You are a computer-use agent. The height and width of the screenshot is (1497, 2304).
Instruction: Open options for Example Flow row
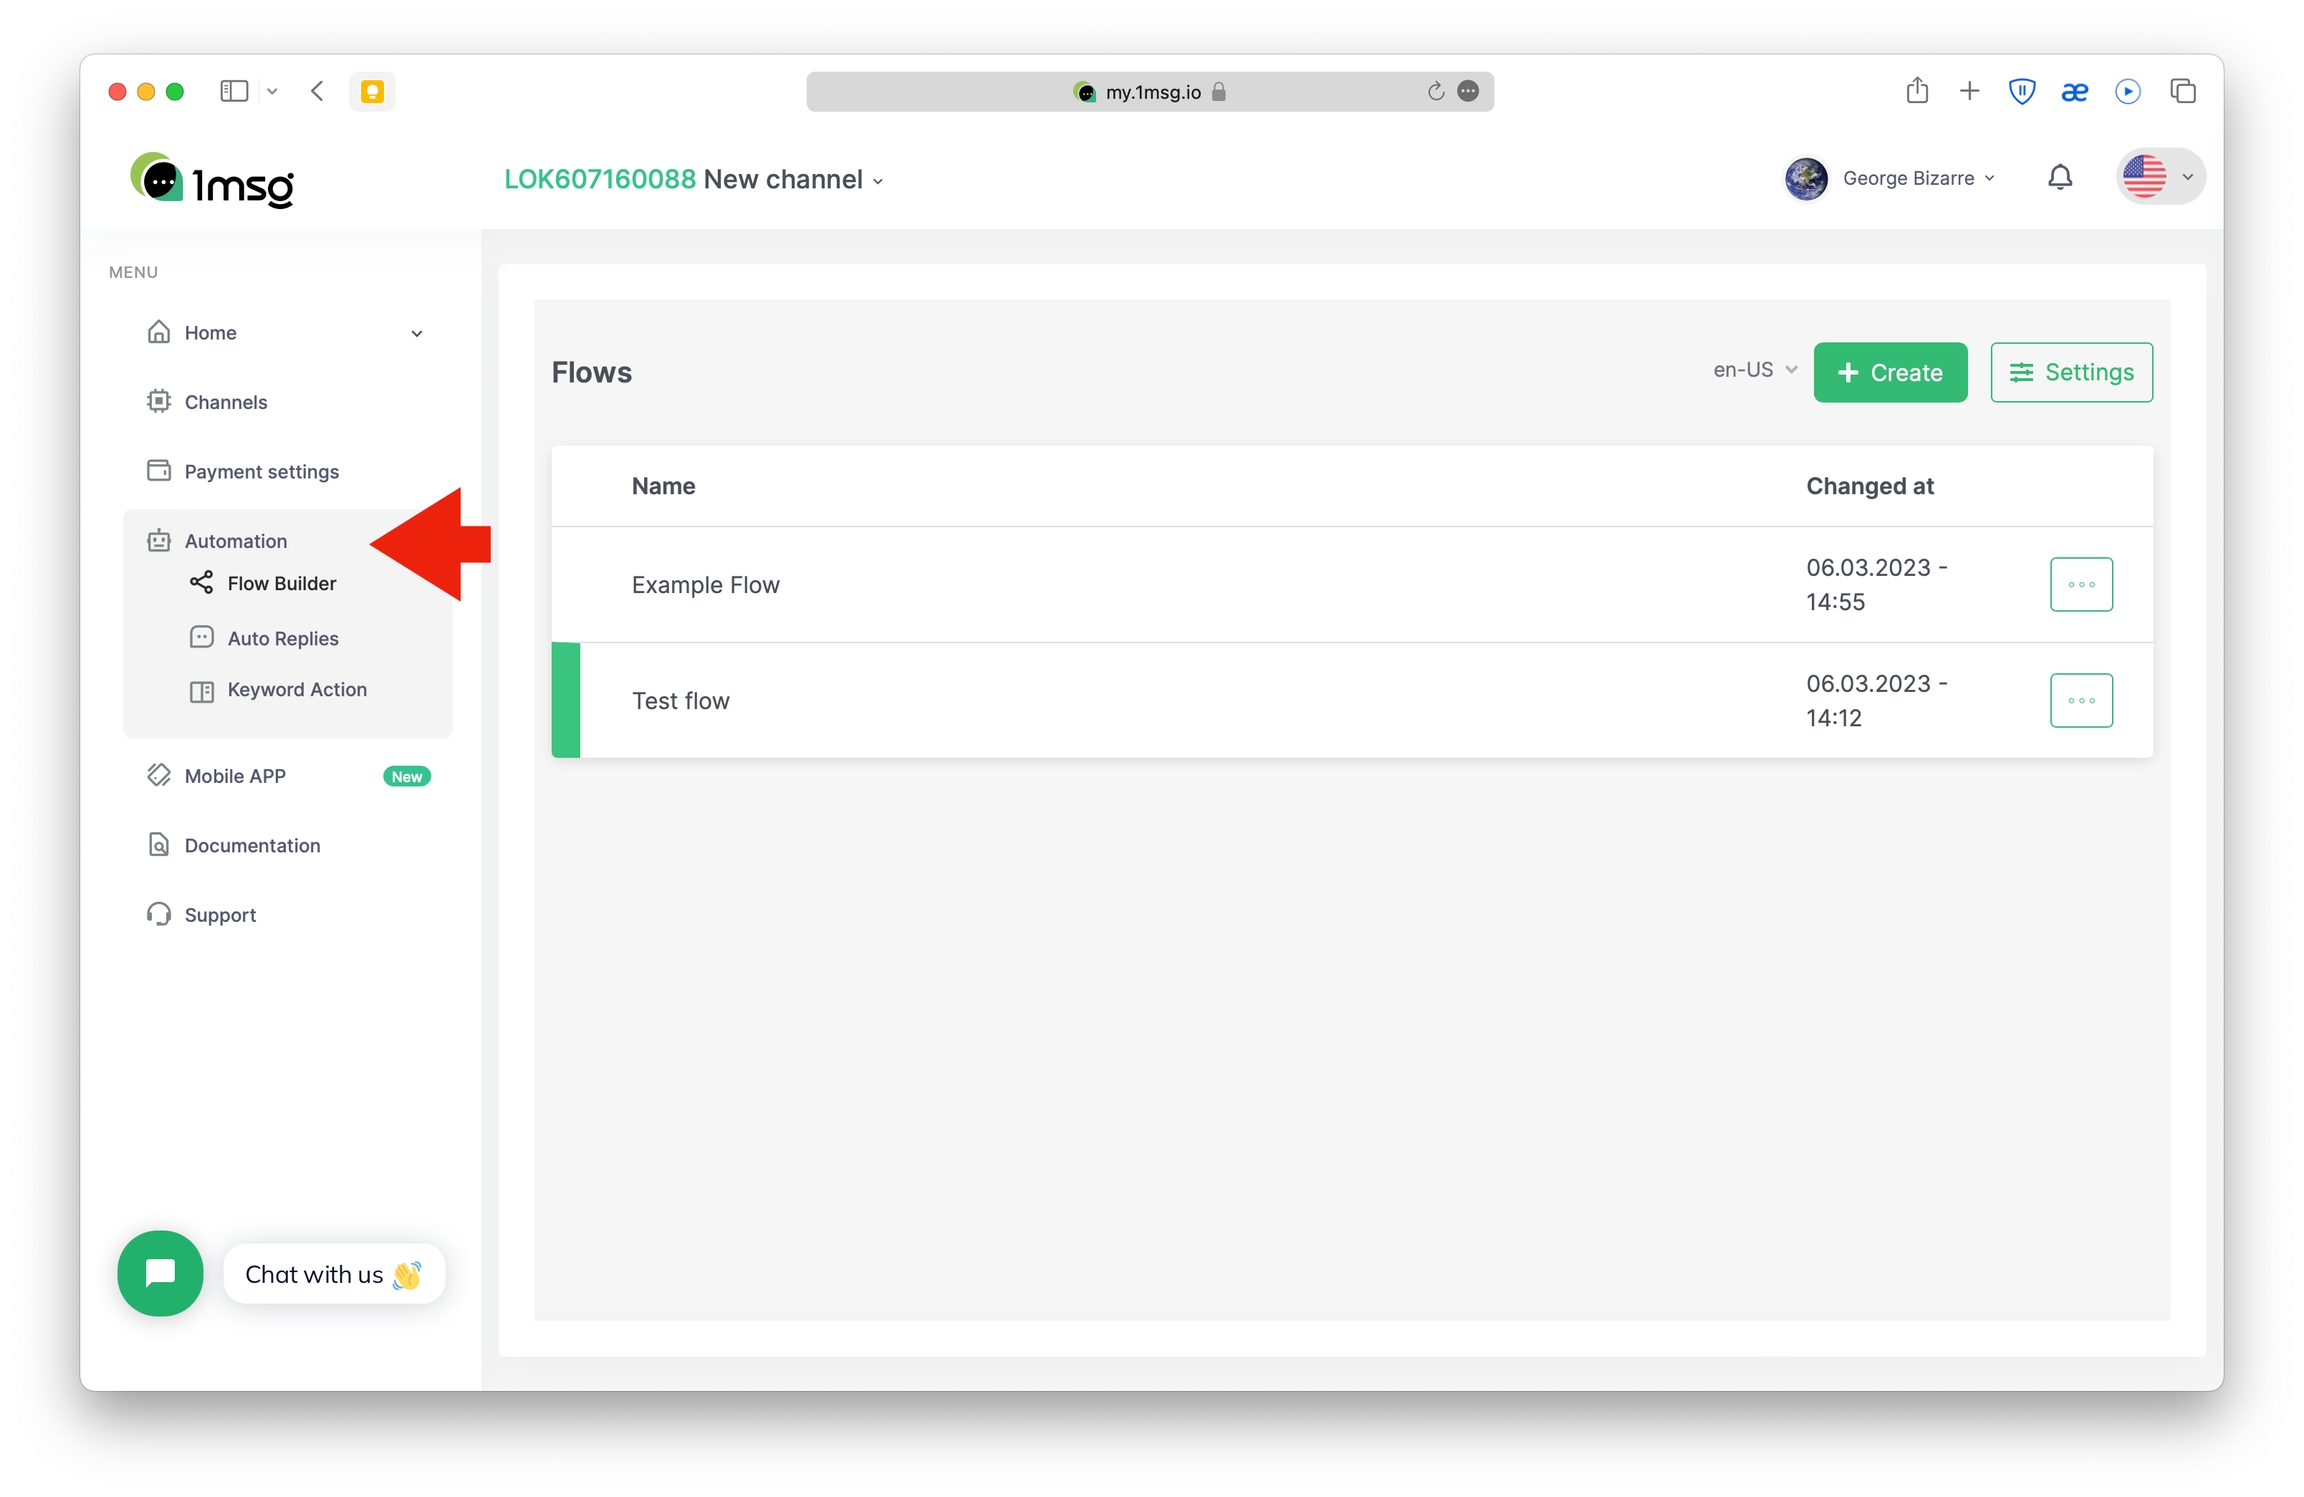click(x=2080, y=584)
